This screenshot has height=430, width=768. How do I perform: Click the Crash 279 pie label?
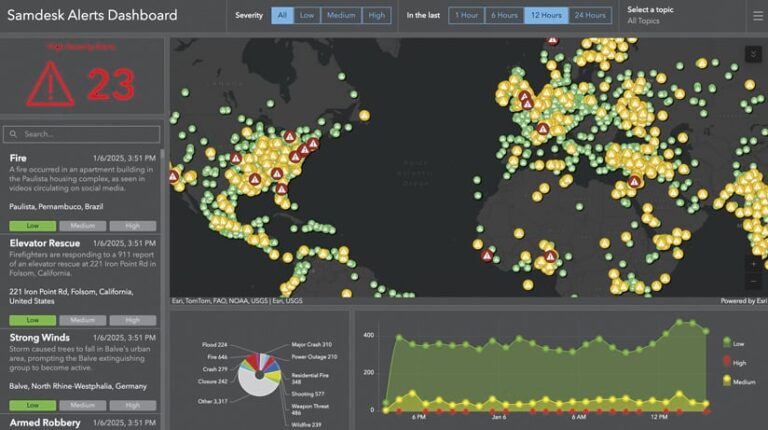point(215,369)
